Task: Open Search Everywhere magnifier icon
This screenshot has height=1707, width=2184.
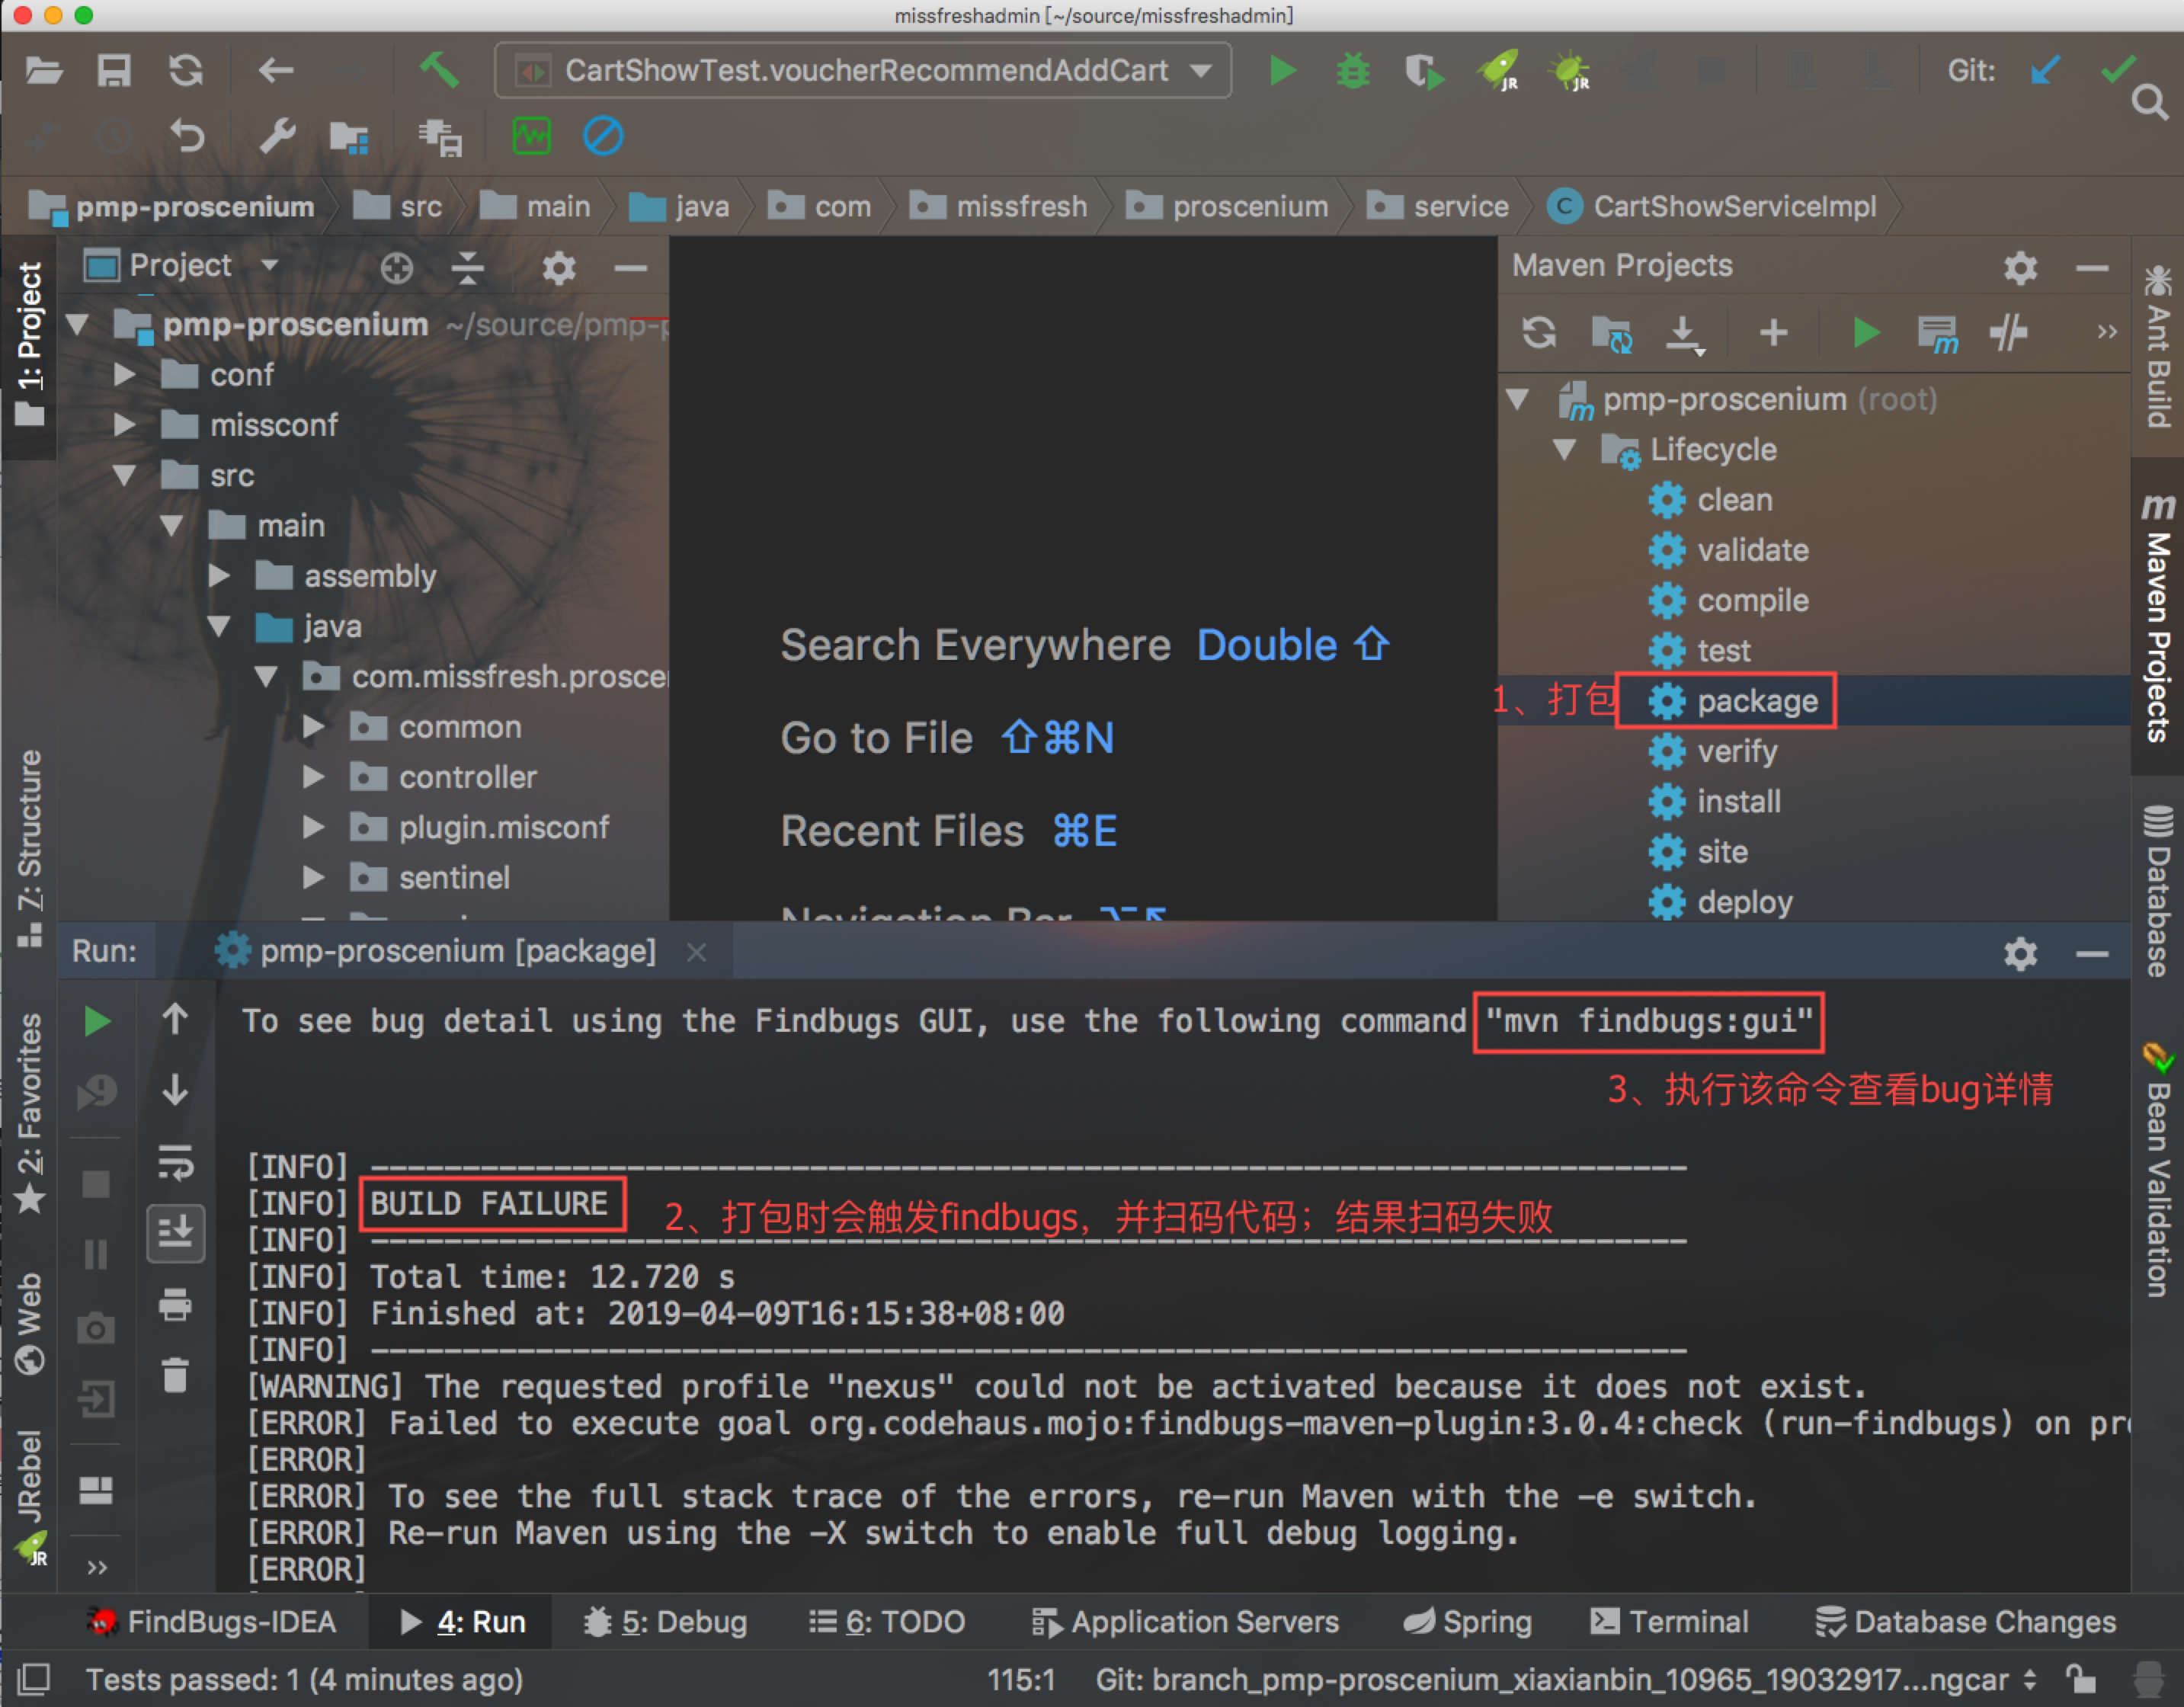Action: [2149, 101]
